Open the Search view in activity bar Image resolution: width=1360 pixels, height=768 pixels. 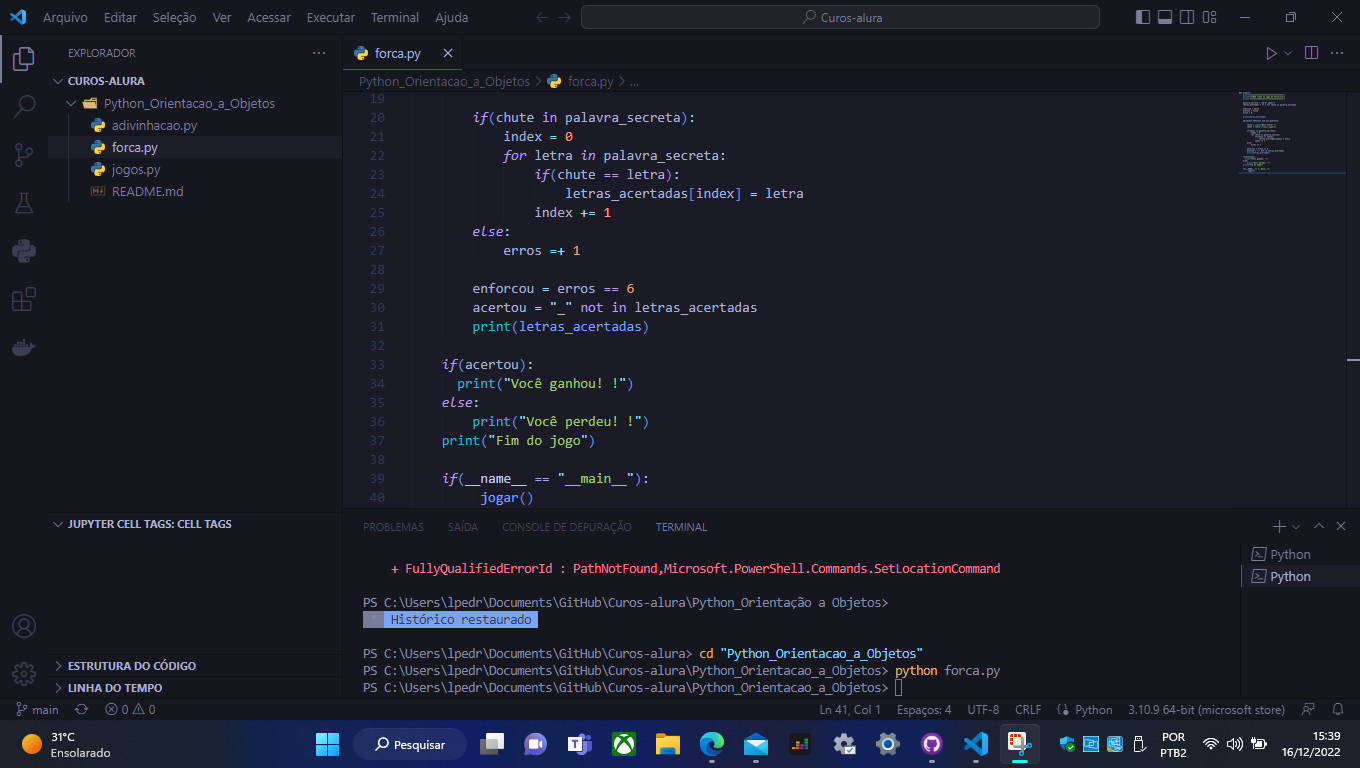pos(24,106)
